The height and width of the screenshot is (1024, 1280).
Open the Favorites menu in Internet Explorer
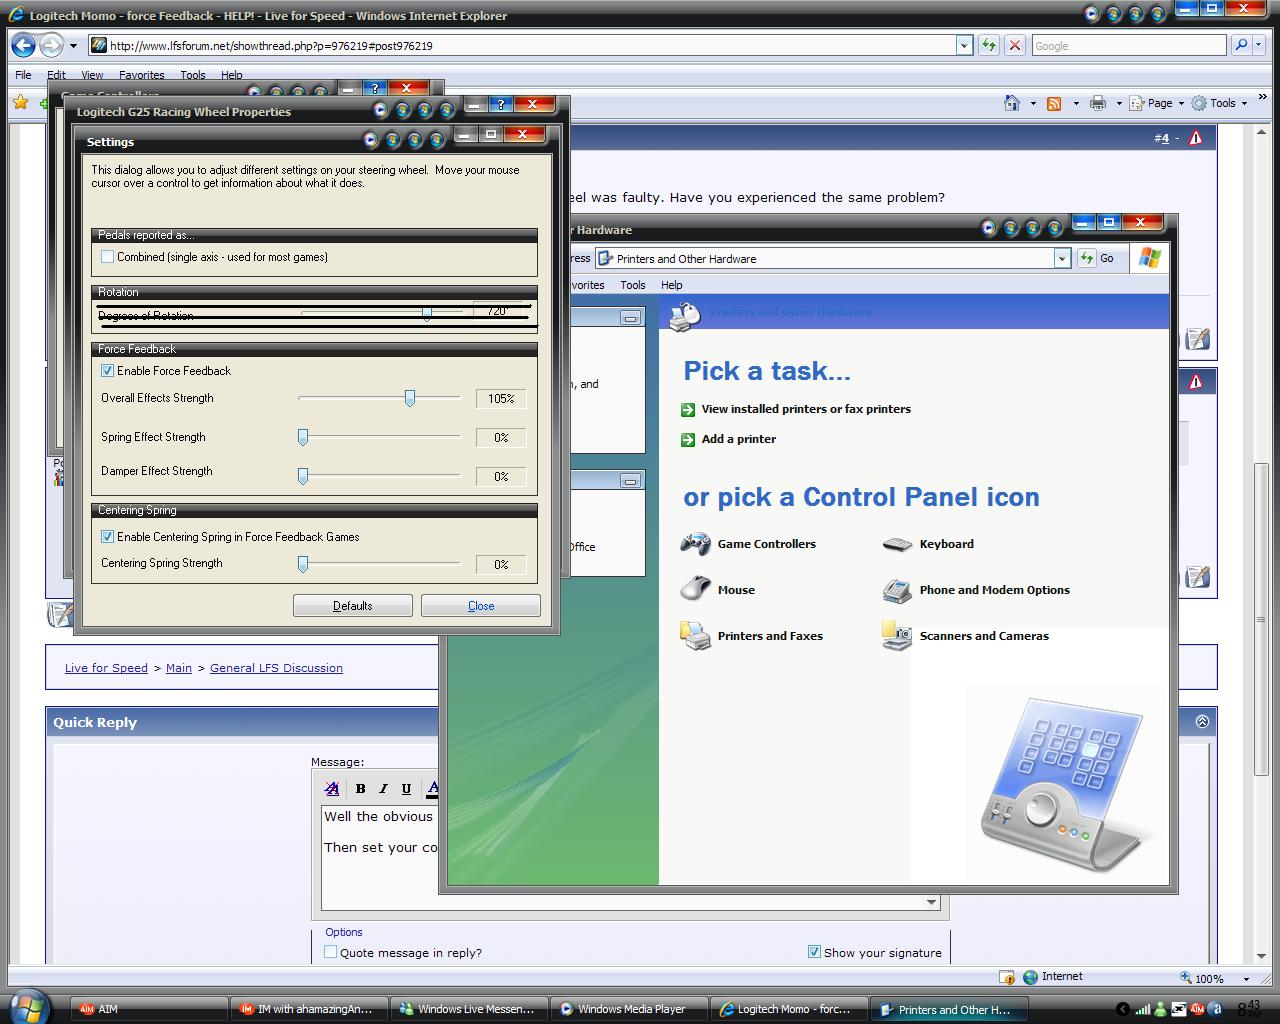[x=142, y=75]
